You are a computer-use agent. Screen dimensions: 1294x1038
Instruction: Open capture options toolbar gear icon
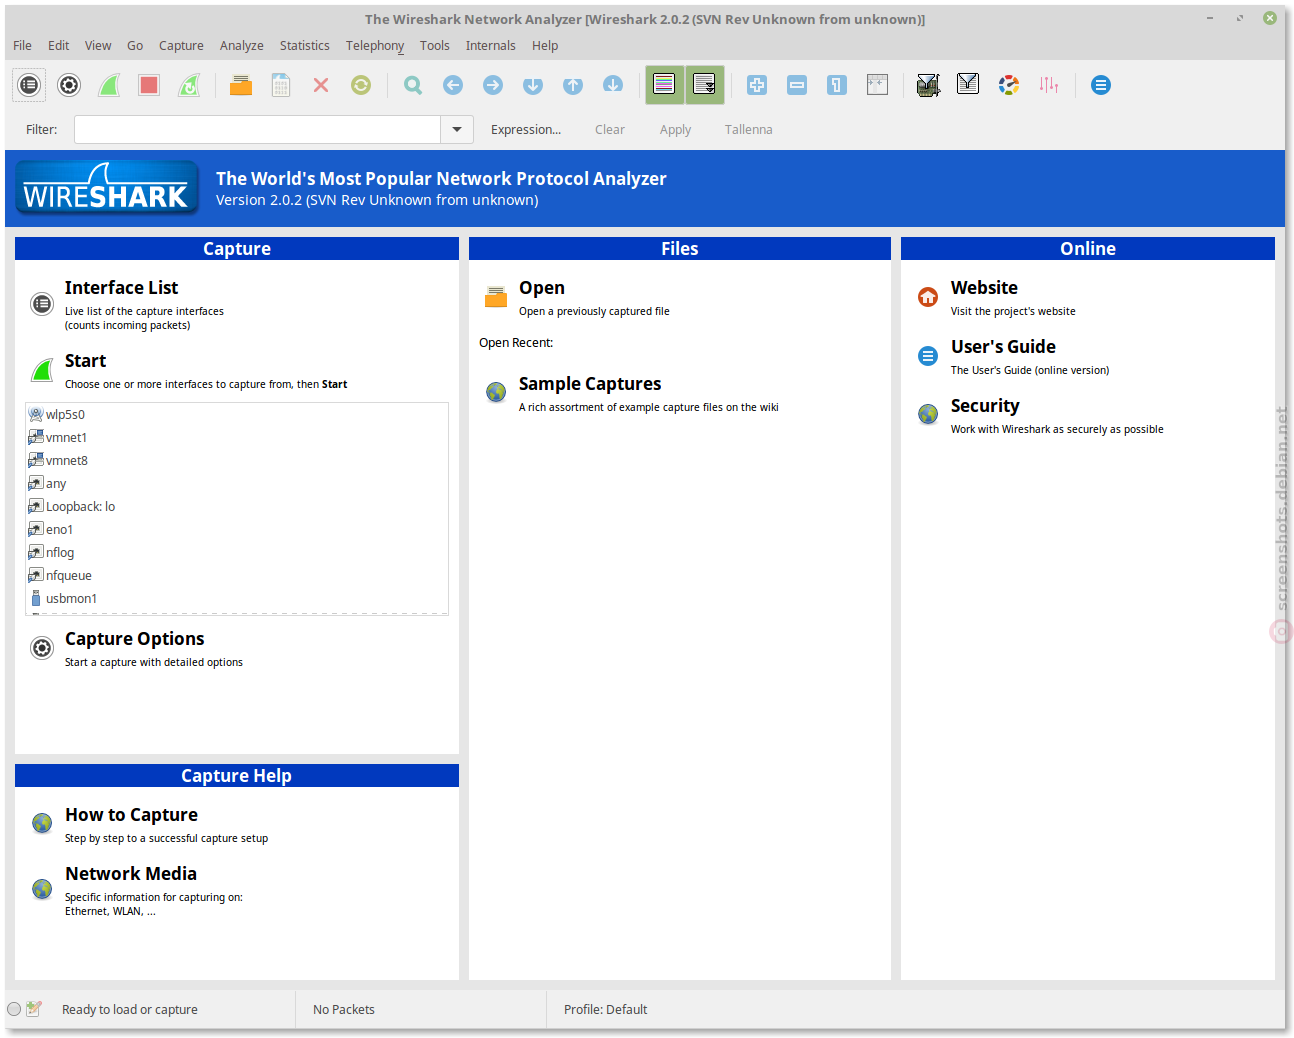tap(69, 85)
